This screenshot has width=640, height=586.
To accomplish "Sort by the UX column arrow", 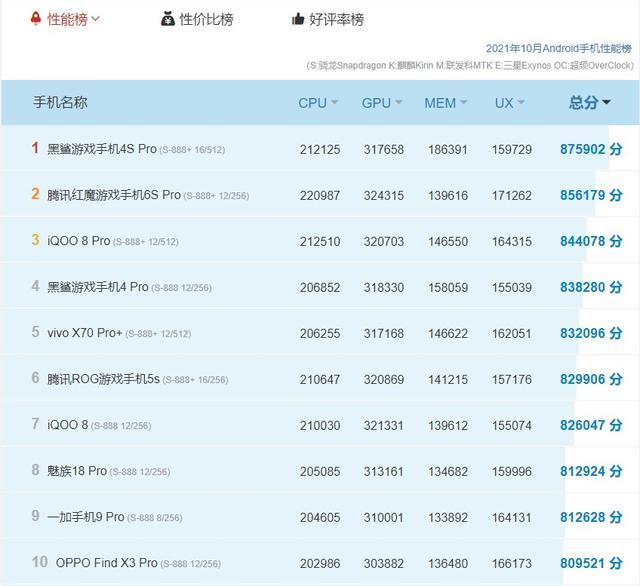I will click(520, 102).
